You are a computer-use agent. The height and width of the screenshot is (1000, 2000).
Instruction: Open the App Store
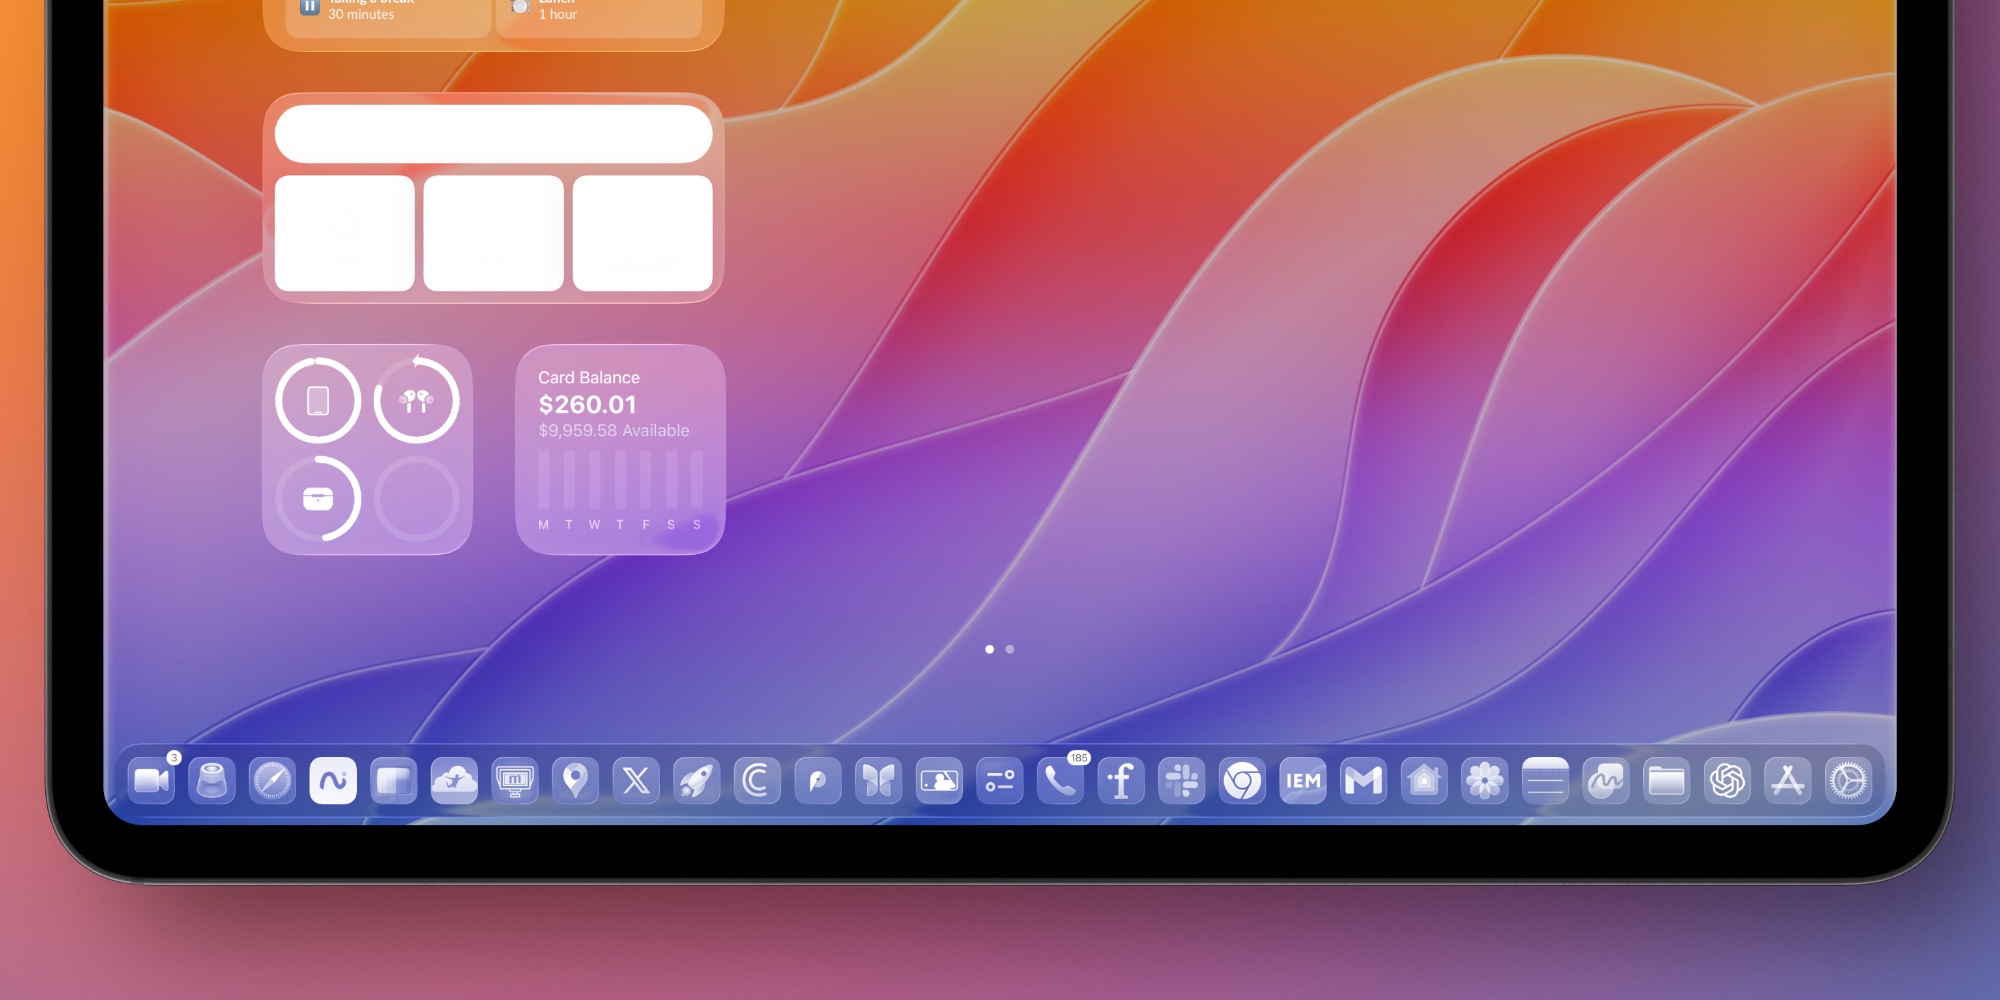pyautogui.click(x=1787, y=781)
